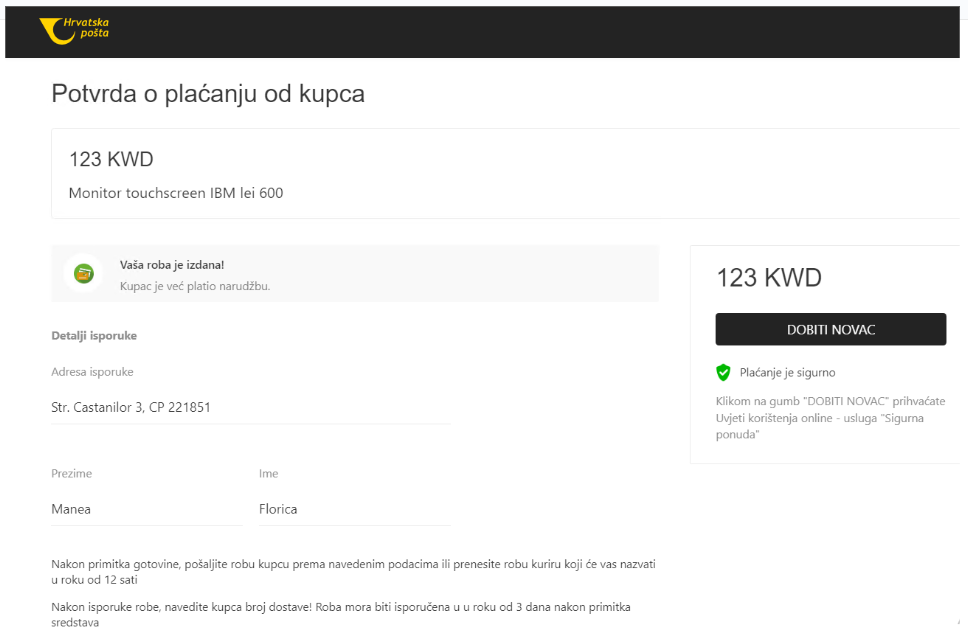Viewport: 968px width, 643px height.
Task: Click the Detalji isporuke section heading
Action: click(x=94, y=335)
